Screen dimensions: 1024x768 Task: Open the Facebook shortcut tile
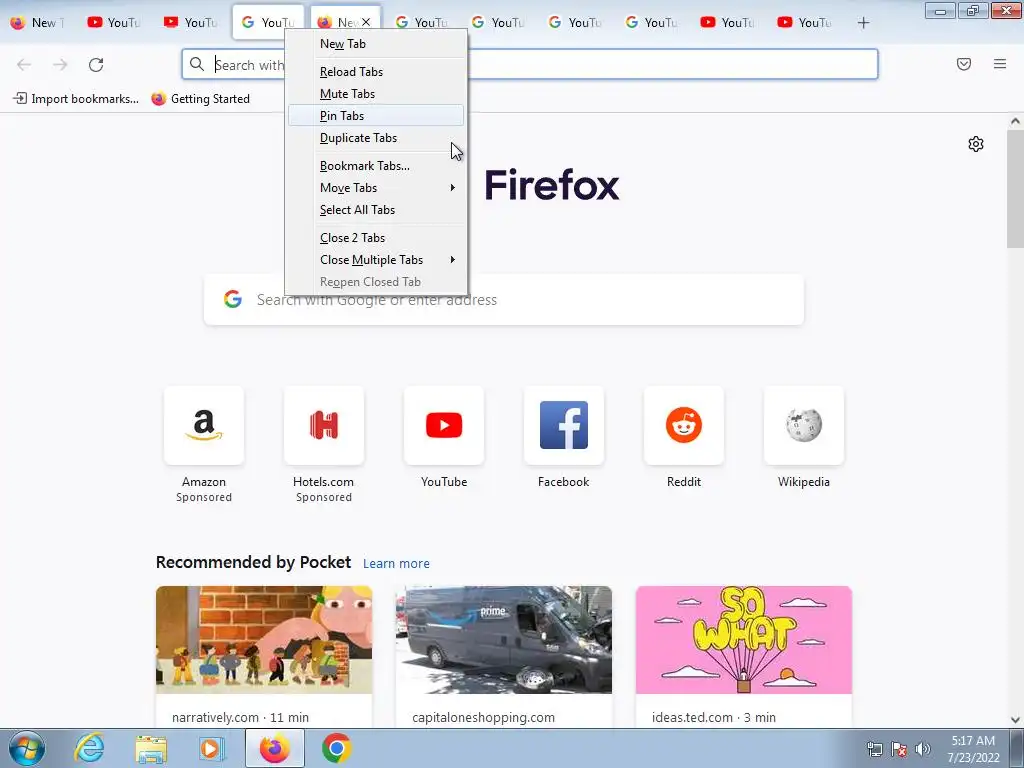[x=564, y=425]
